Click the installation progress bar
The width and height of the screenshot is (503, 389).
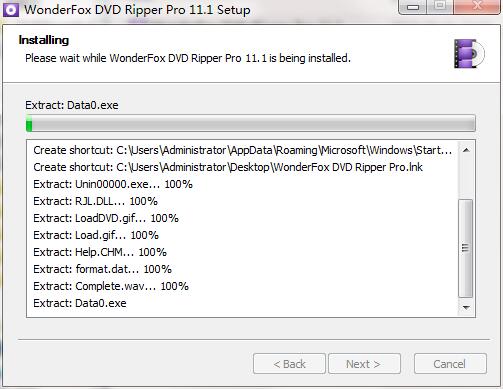[251, 123]
